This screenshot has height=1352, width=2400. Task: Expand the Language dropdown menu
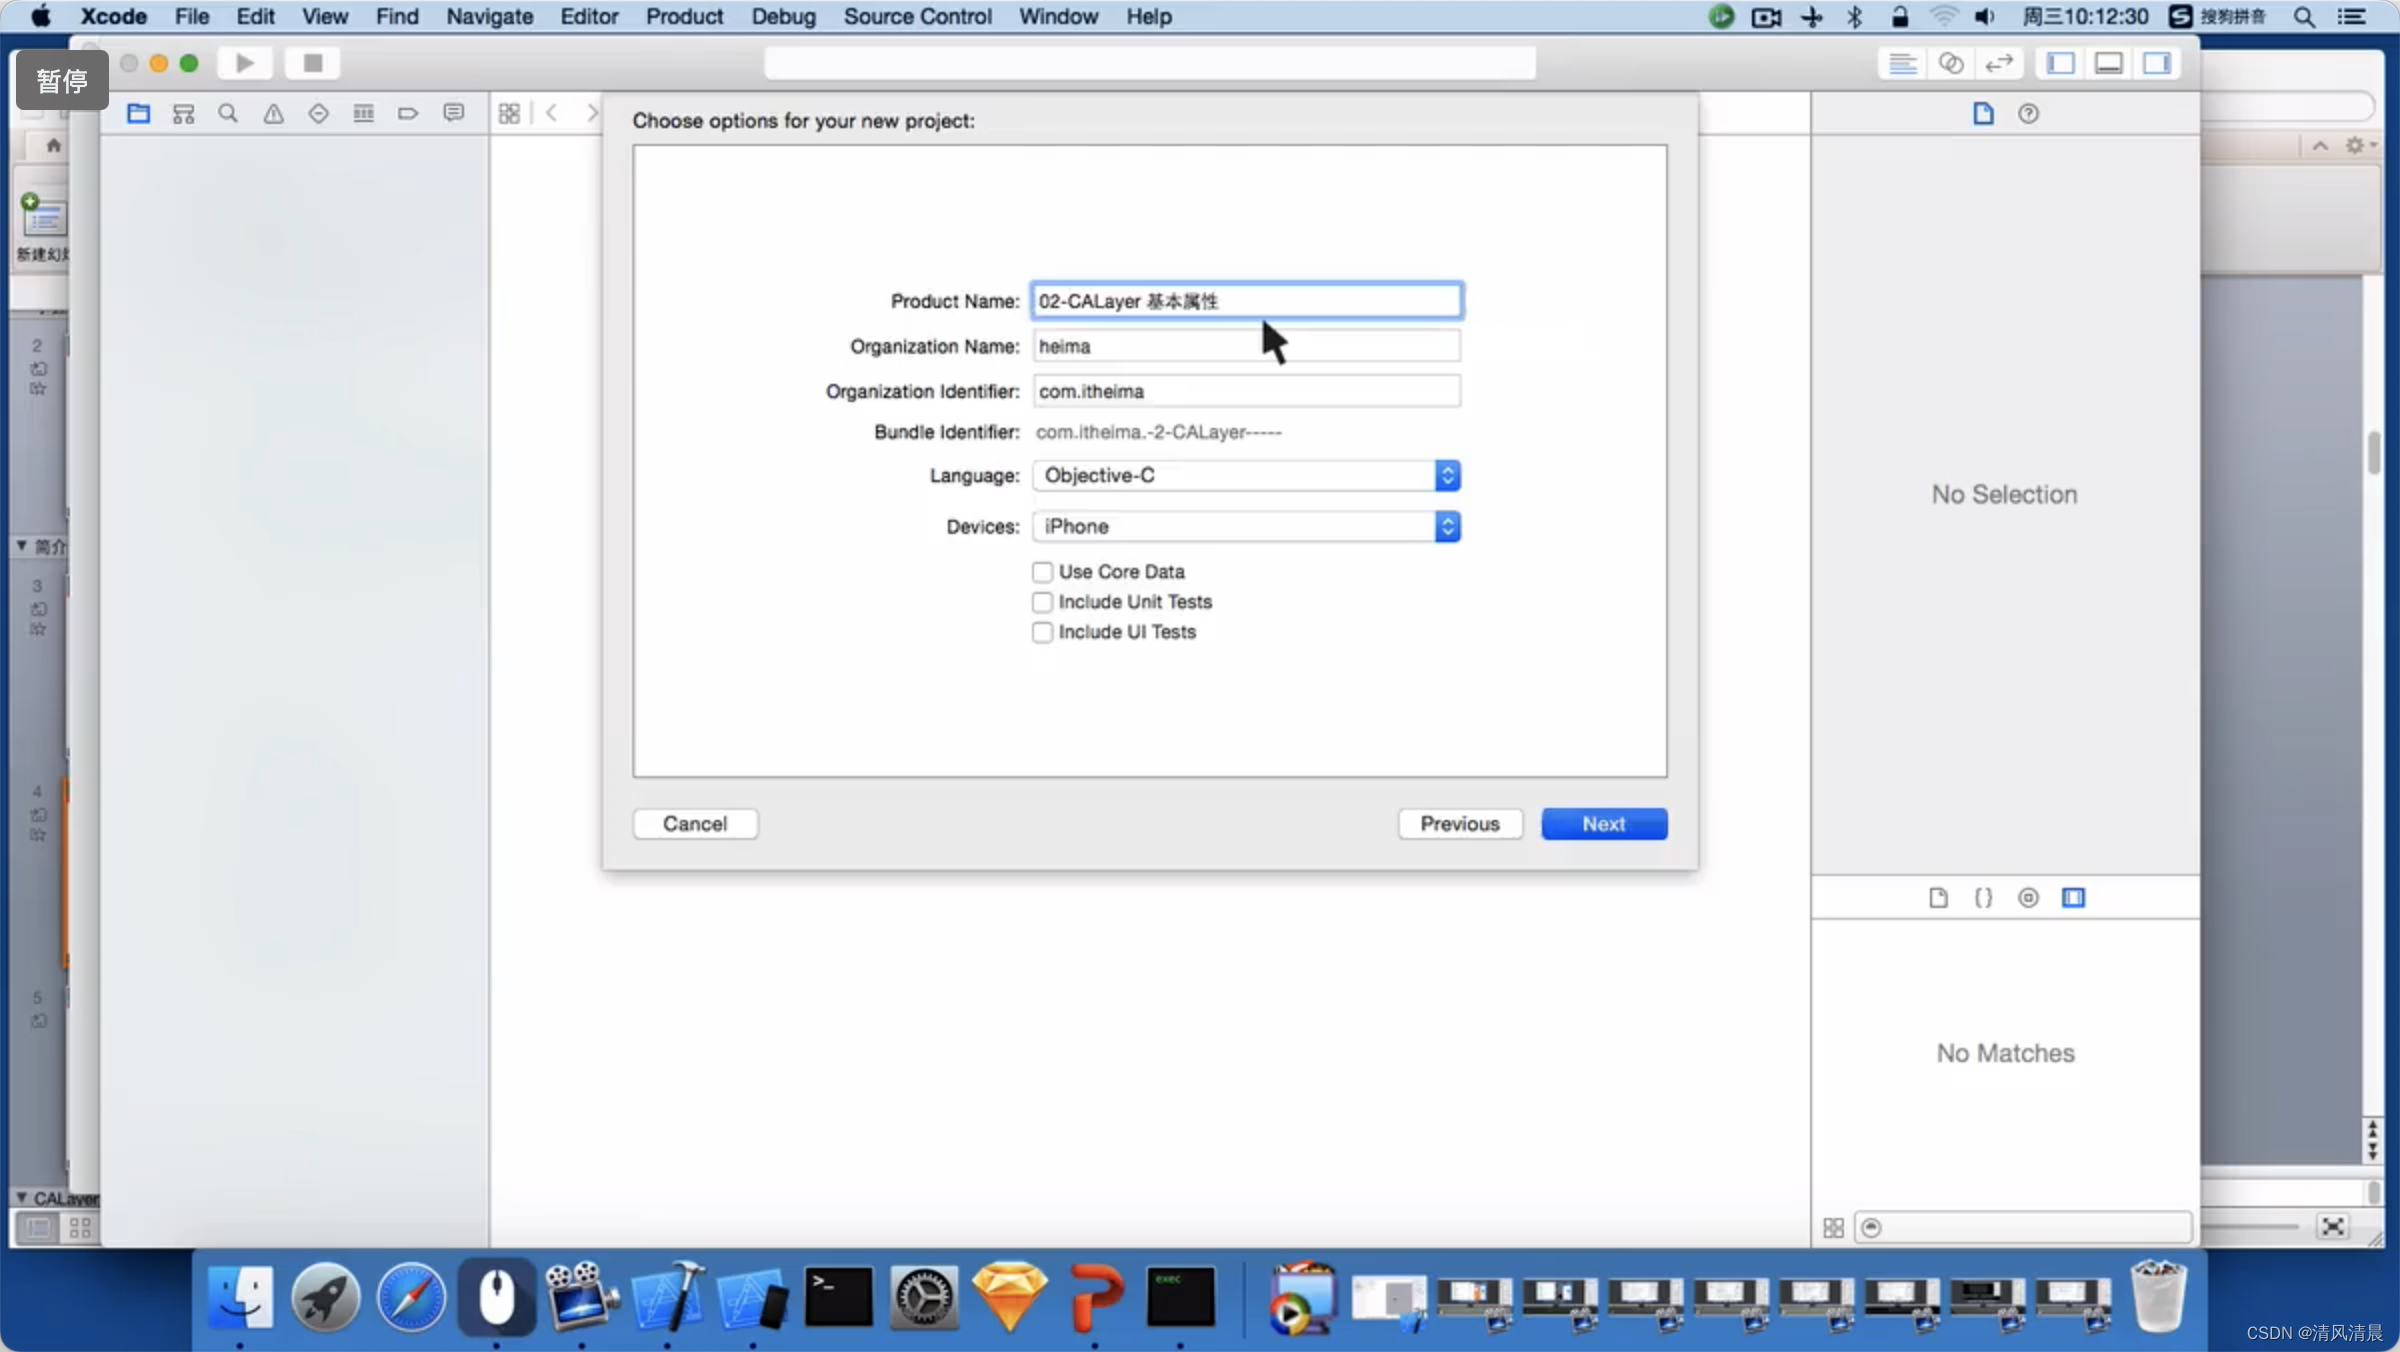click(x=1446, y=475)
